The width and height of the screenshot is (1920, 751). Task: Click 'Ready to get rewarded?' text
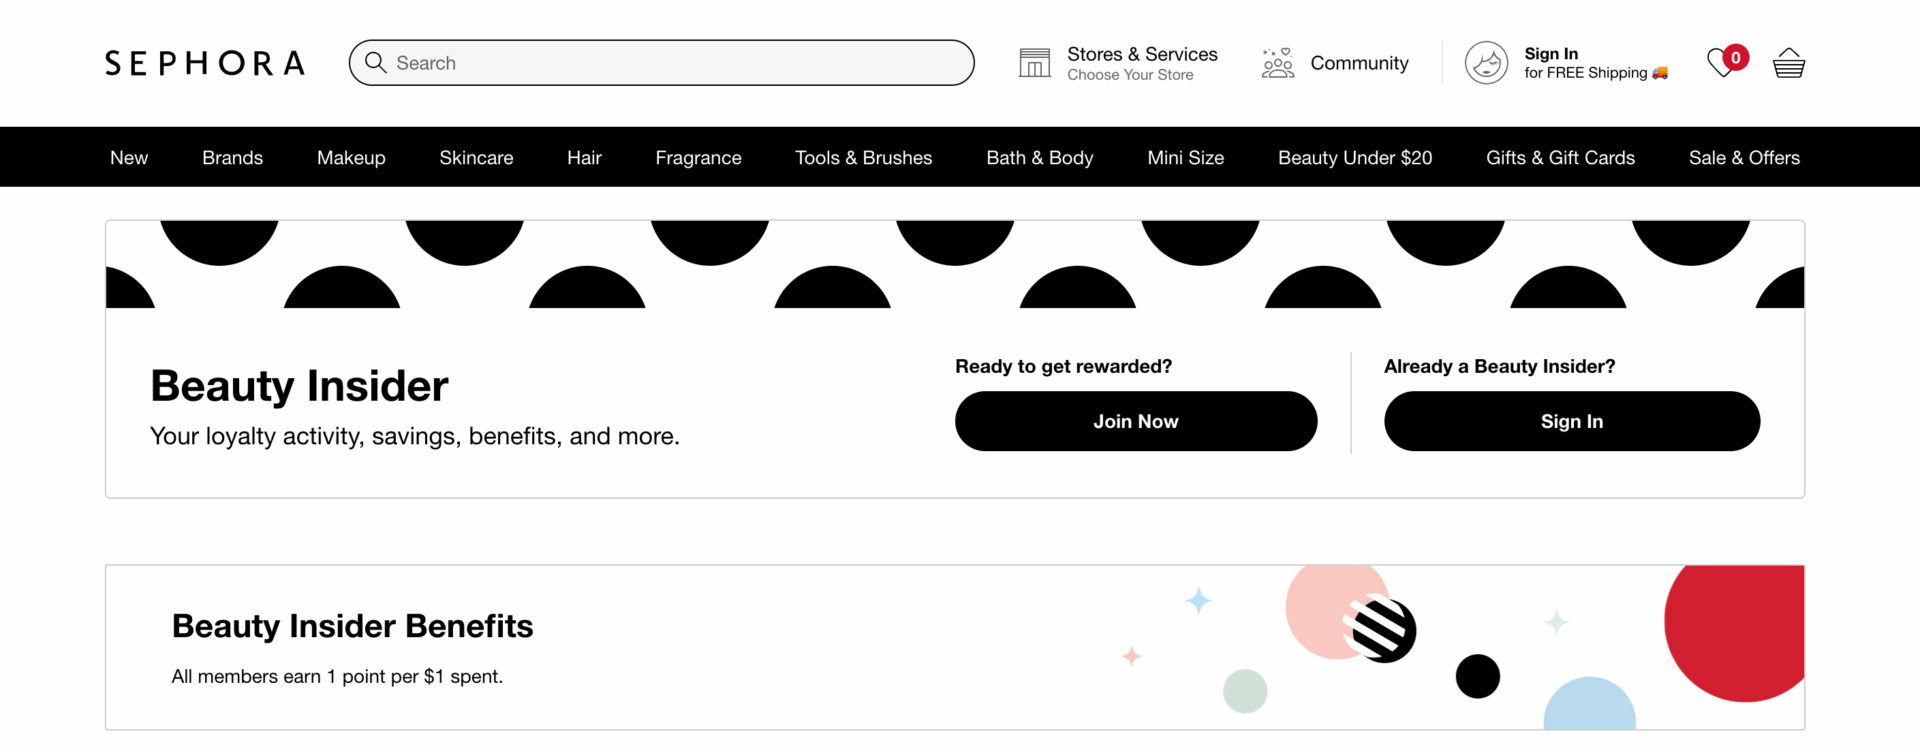(1064, 366)
